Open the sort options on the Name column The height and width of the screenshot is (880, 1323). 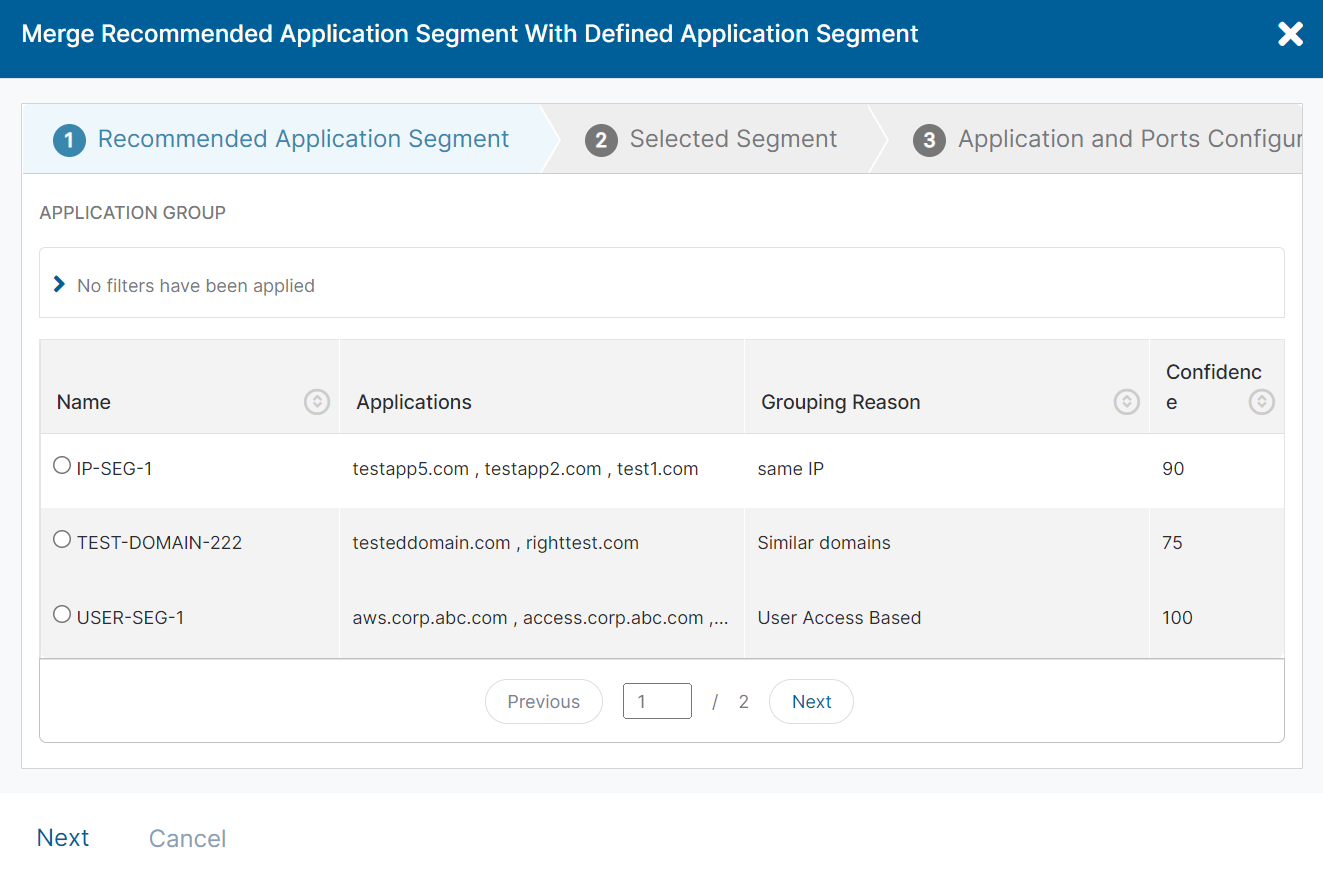(x=316, y=401)
